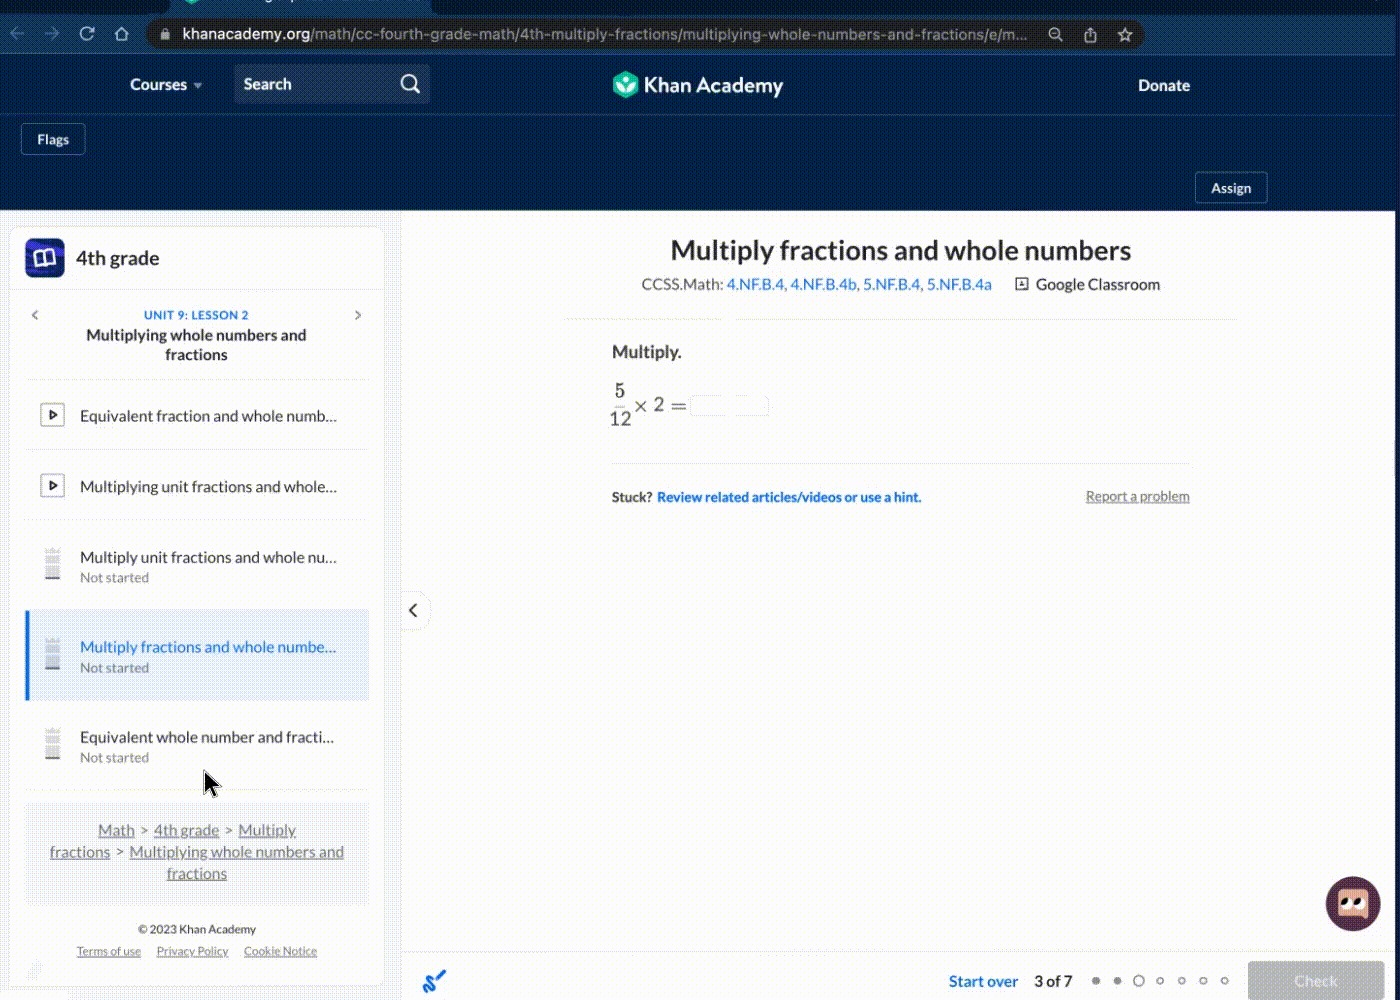
Task: Open Cookie Notice link
Action: pyautogui.click(x=280, y=951)
